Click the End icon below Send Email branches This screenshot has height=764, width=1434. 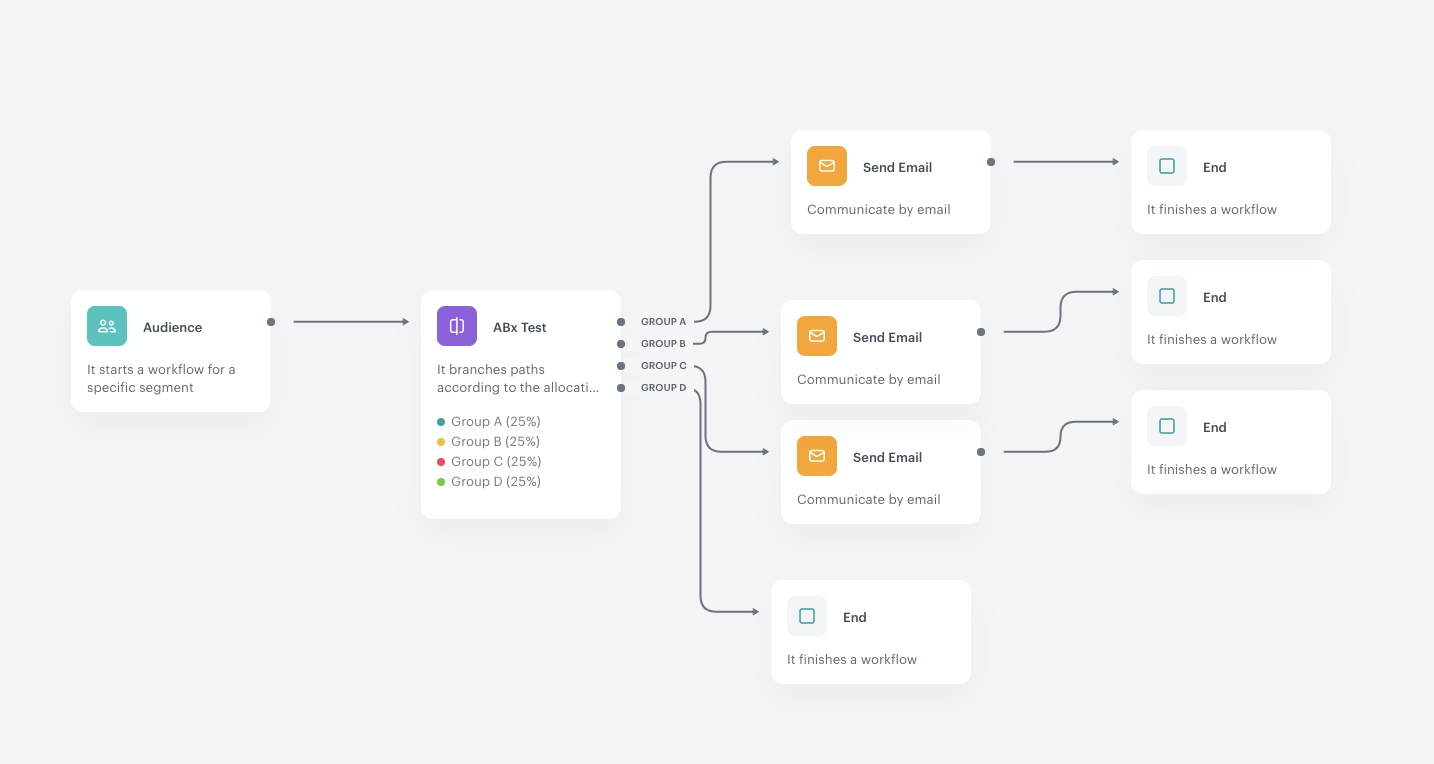coord(807,616)
